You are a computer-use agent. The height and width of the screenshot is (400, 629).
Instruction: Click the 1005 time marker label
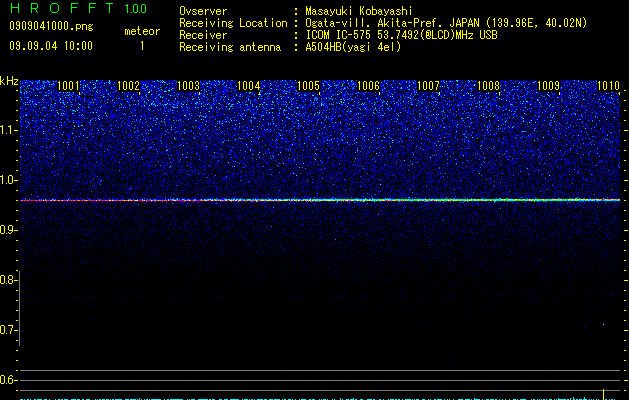(308, 86)
